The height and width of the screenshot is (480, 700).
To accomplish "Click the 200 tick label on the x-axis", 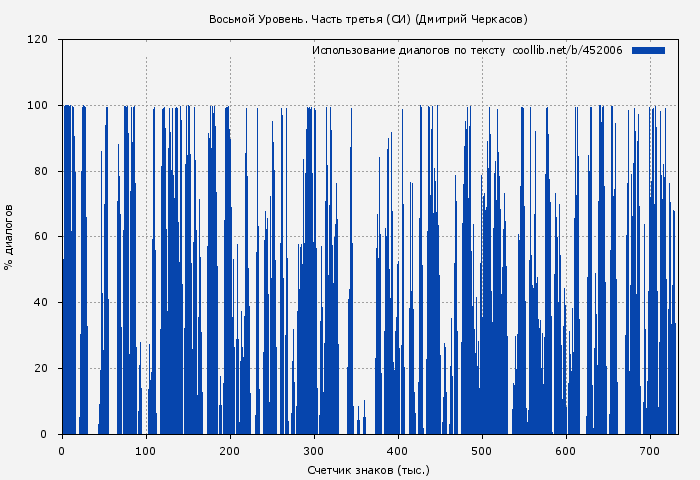I will (x=230, y=449).
